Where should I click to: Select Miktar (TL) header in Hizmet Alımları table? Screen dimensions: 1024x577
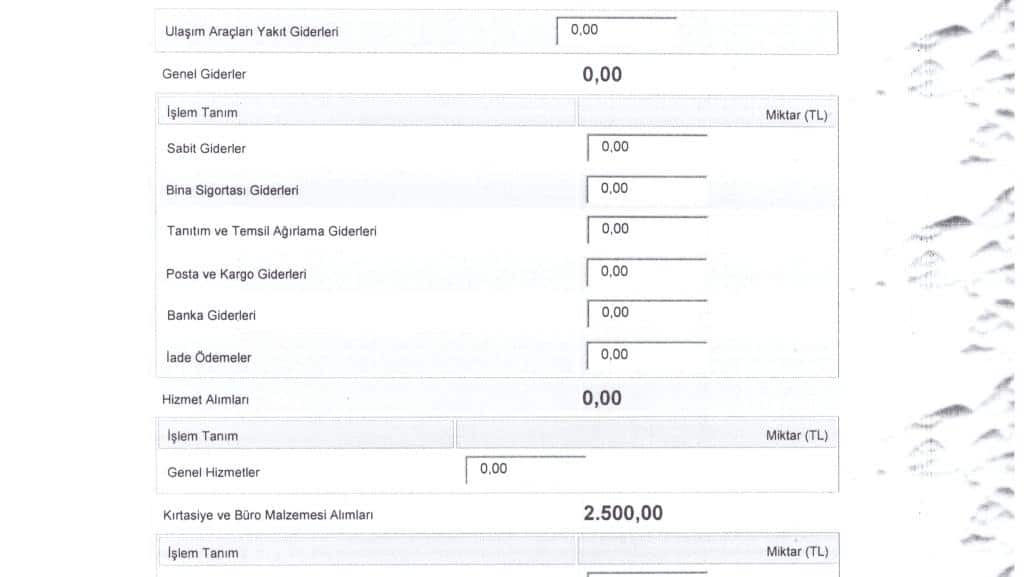[796, 436]
